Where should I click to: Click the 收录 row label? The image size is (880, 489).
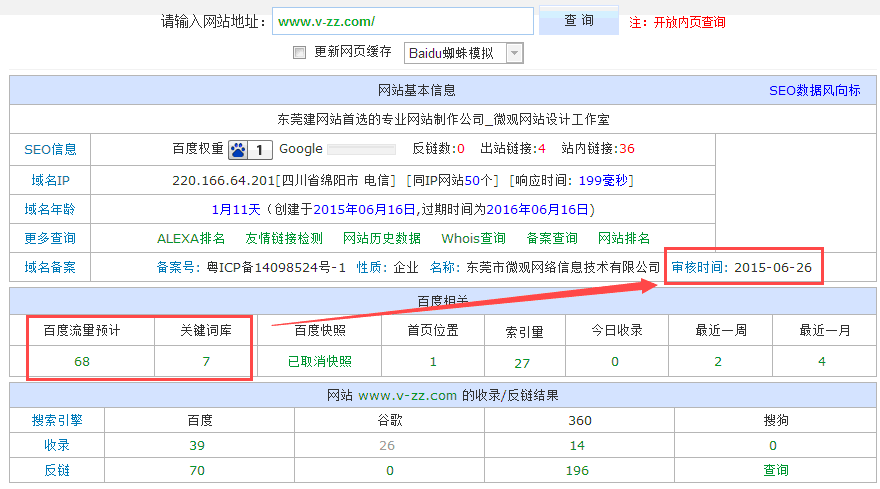click(x=57, y=445)
